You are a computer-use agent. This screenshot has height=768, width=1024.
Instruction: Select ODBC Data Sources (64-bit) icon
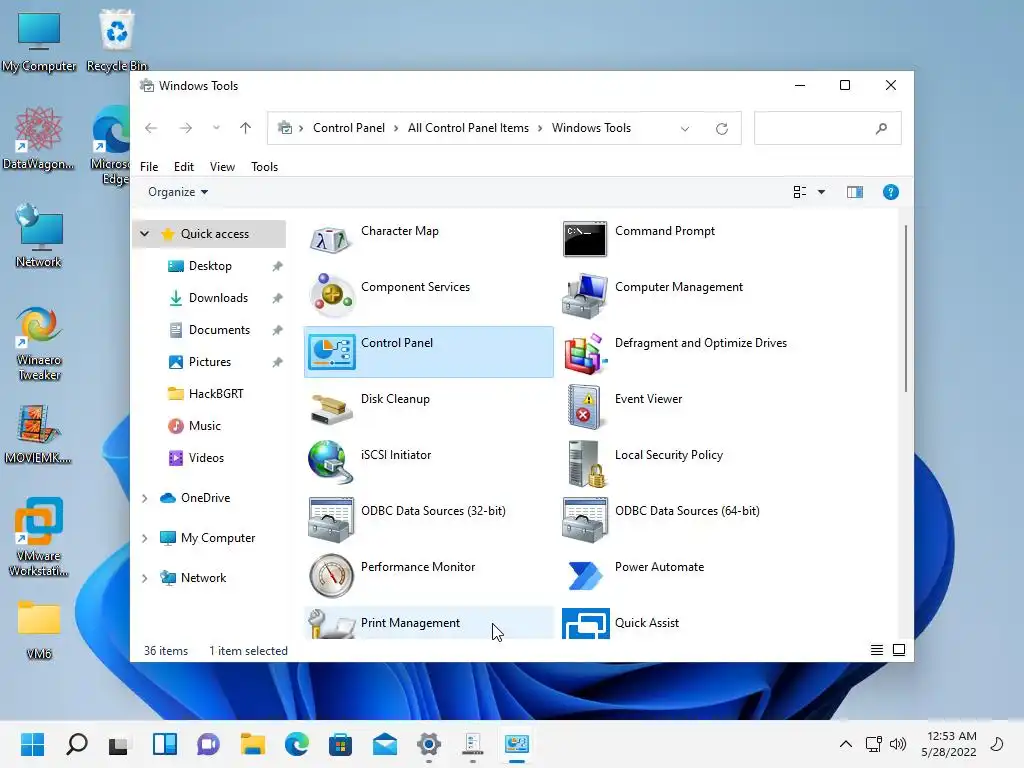tap(585, 520)
